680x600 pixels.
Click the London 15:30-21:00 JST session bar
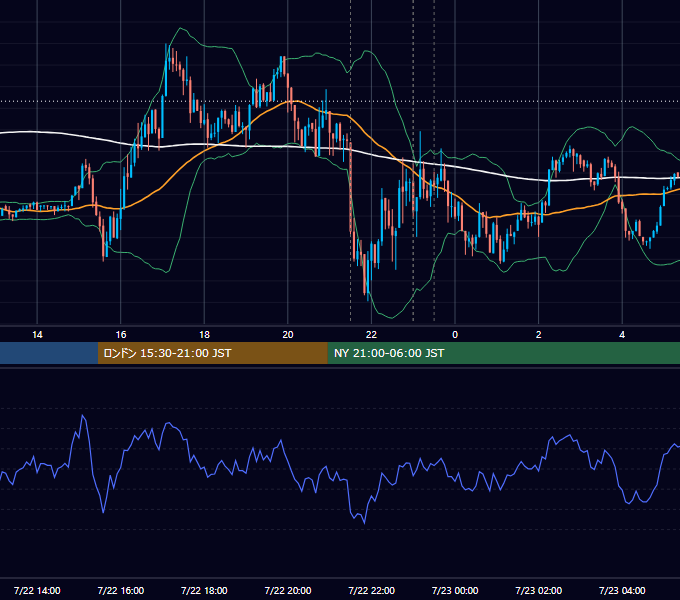[x=212, y=353]
